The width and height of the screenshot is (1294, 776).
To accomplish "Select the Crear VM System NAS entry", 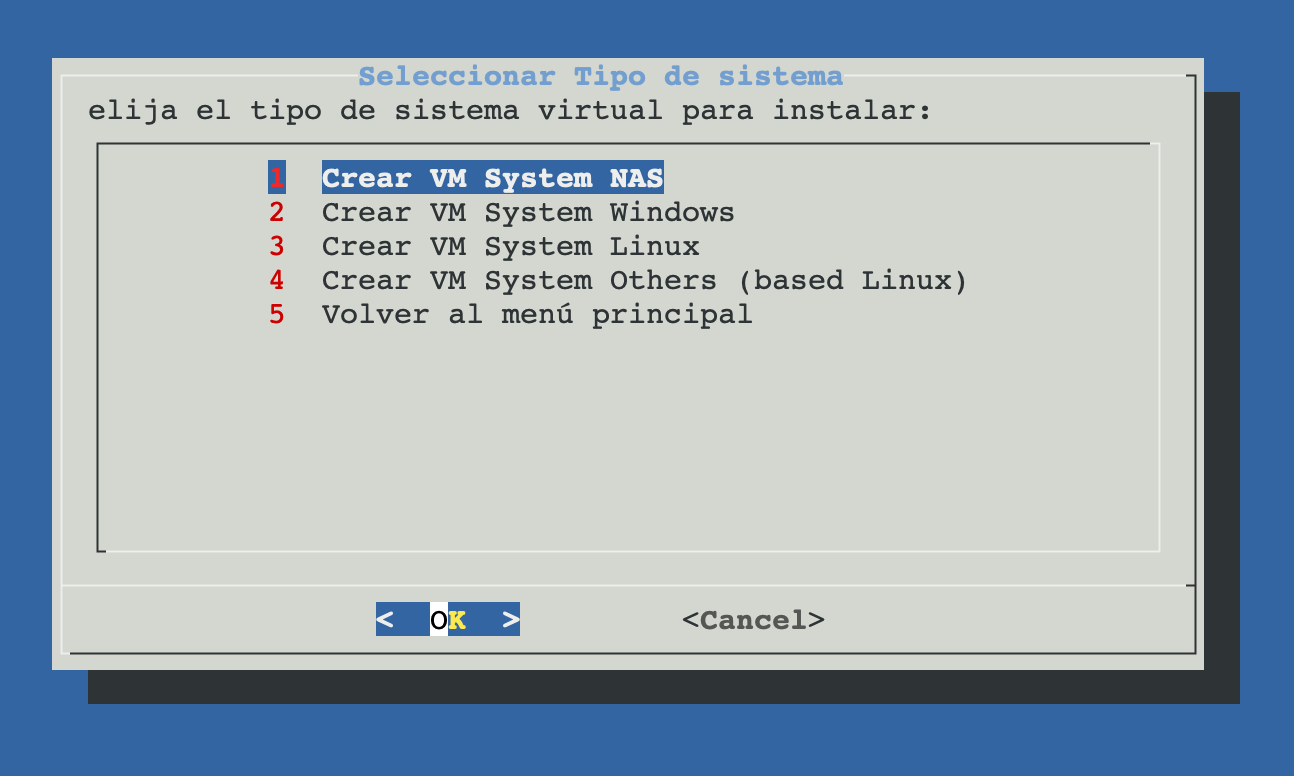I will tap(492, 179).
